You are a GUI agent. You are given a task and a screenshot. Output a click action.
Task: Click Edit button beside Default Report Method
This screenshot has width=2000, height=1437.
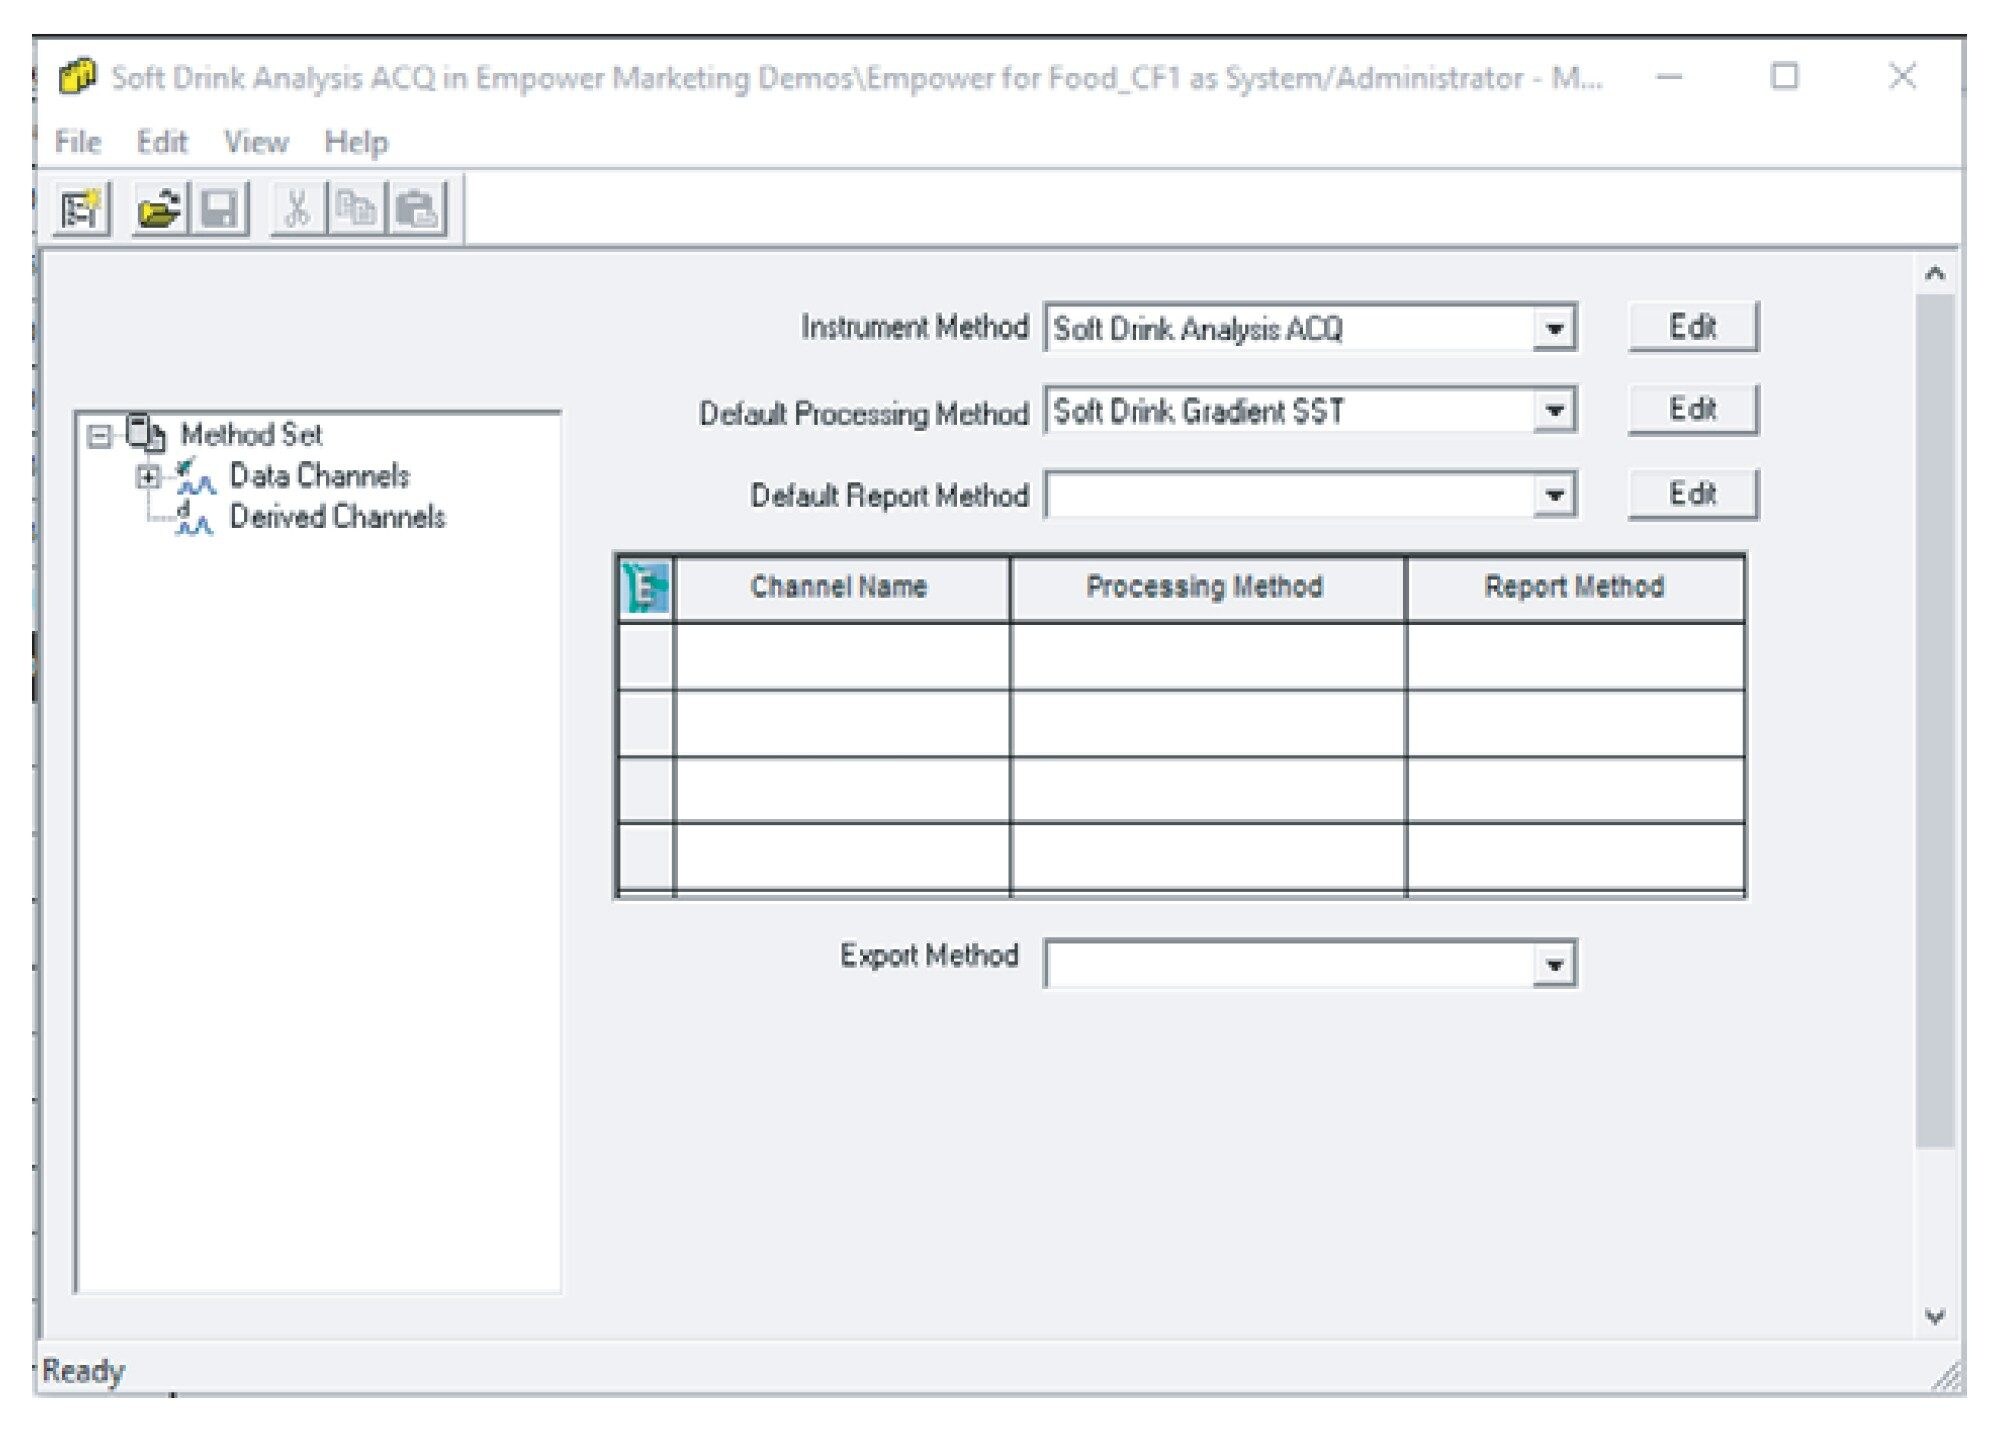1692,494
